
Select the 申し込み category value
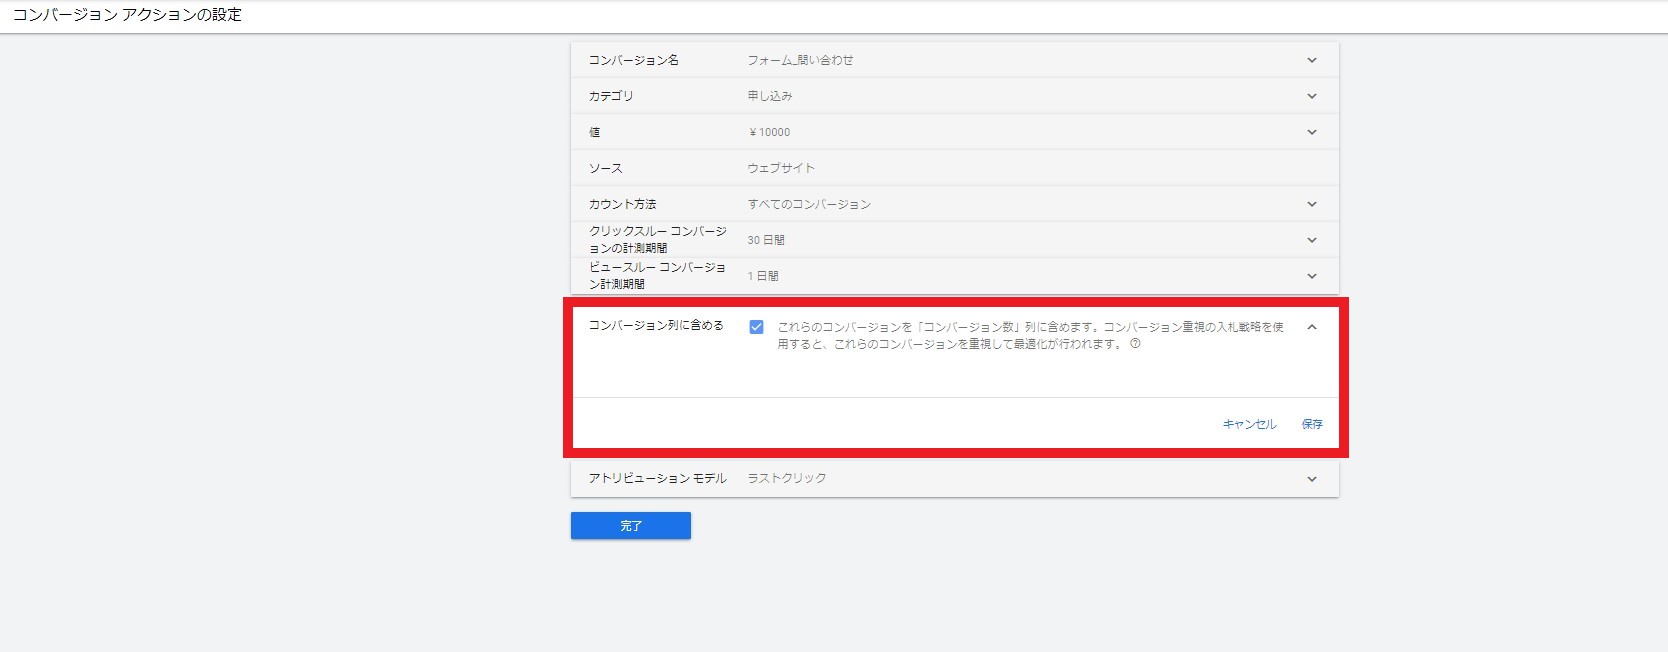point(770,96)
